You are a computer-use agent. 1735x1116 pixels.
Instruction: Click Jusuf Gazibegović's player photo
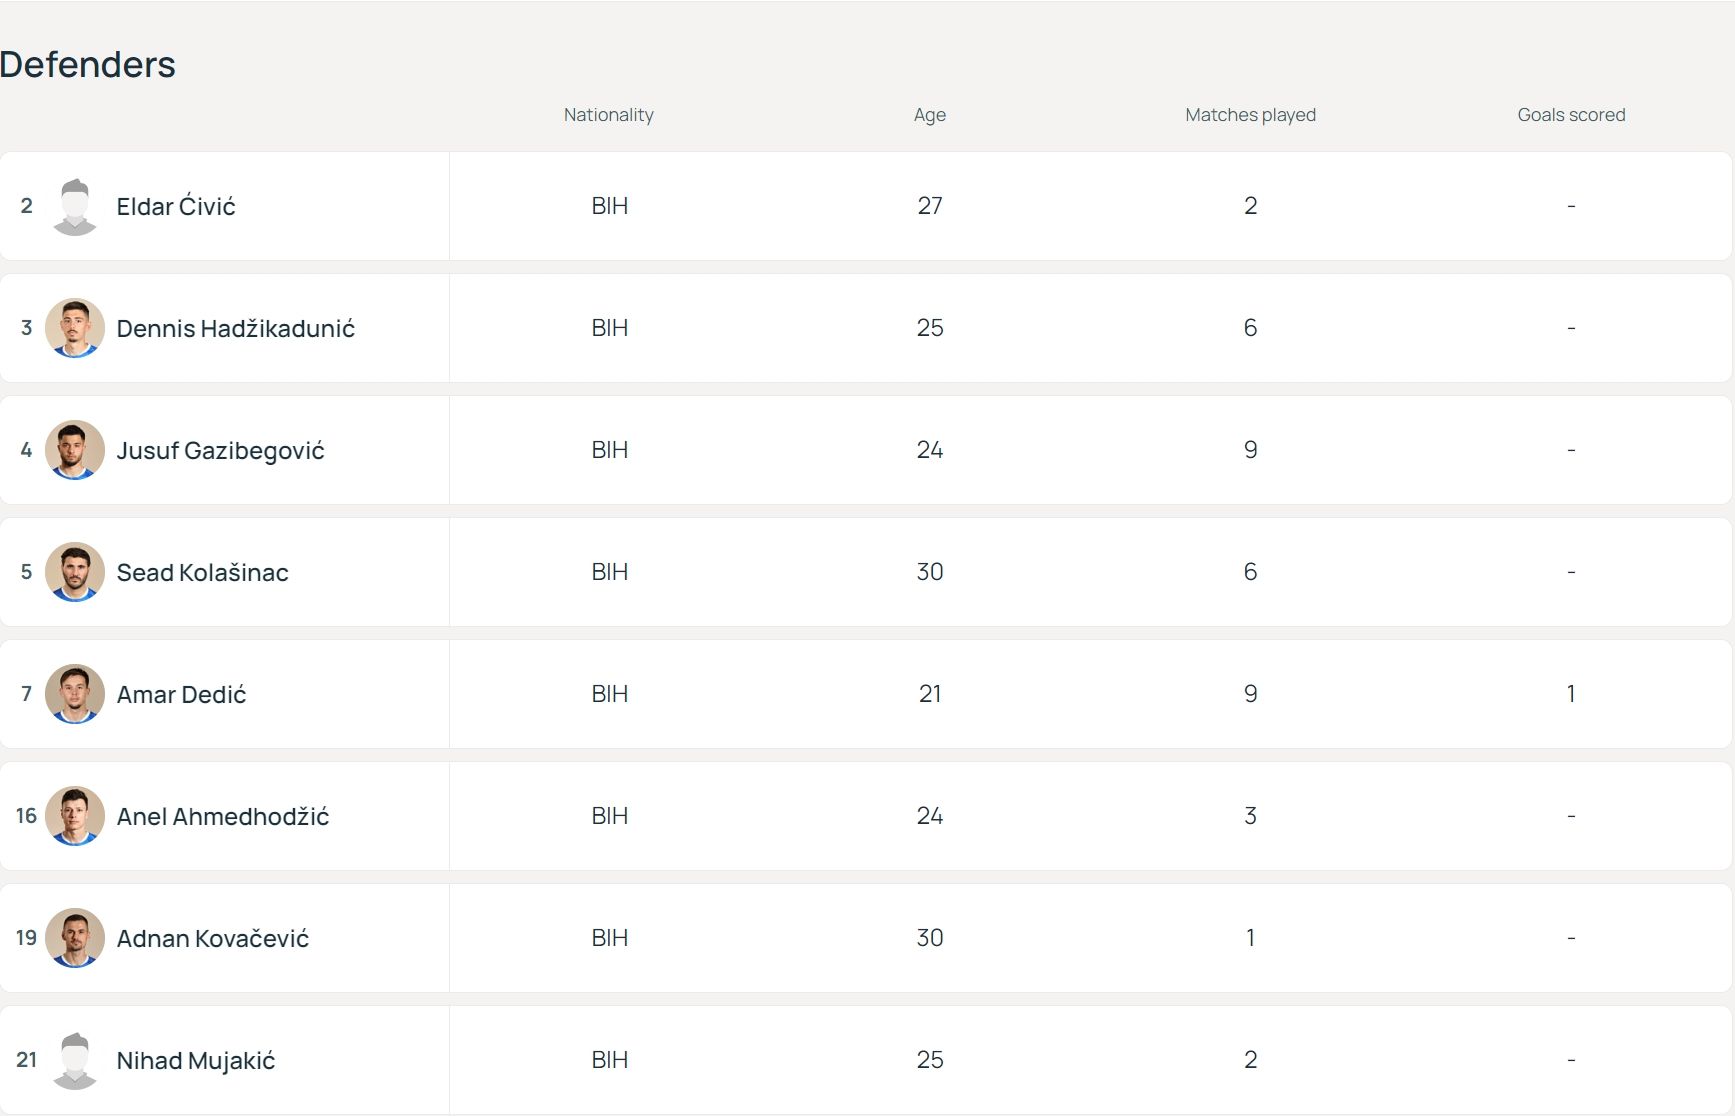coord(75,450)
